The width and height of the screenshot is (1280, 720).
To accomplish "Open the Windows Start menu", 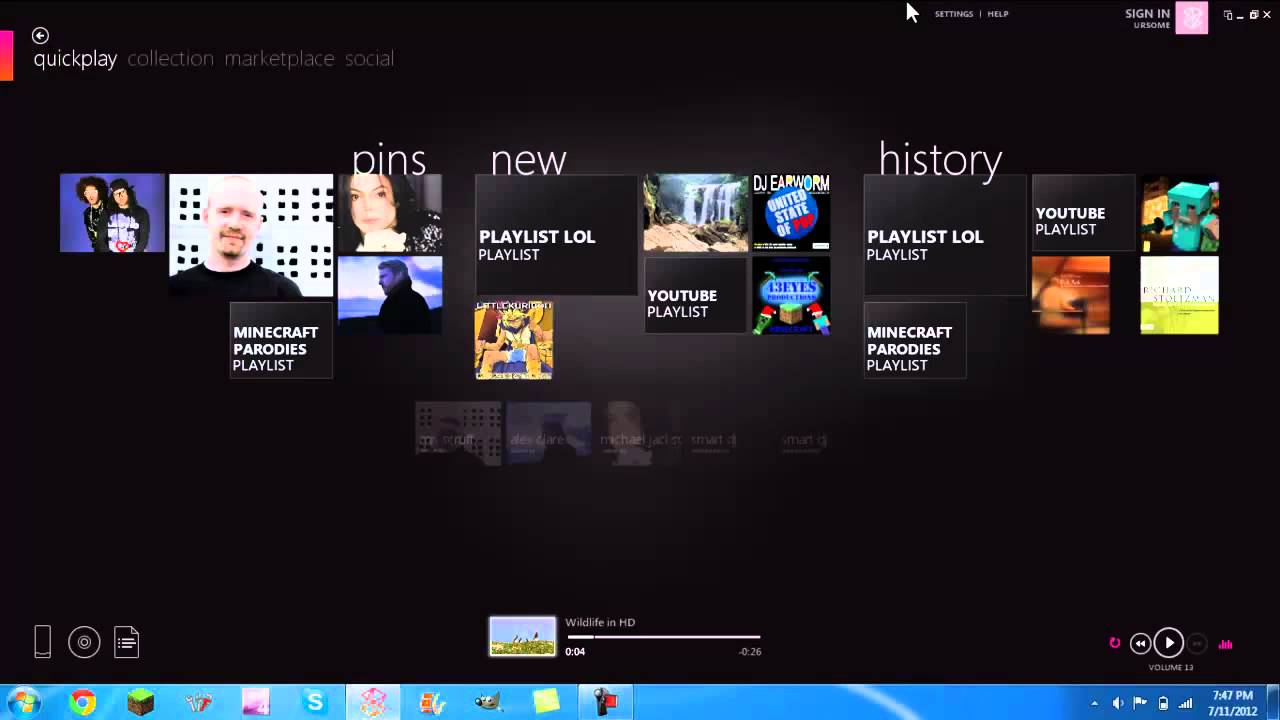I will (23, 702).
